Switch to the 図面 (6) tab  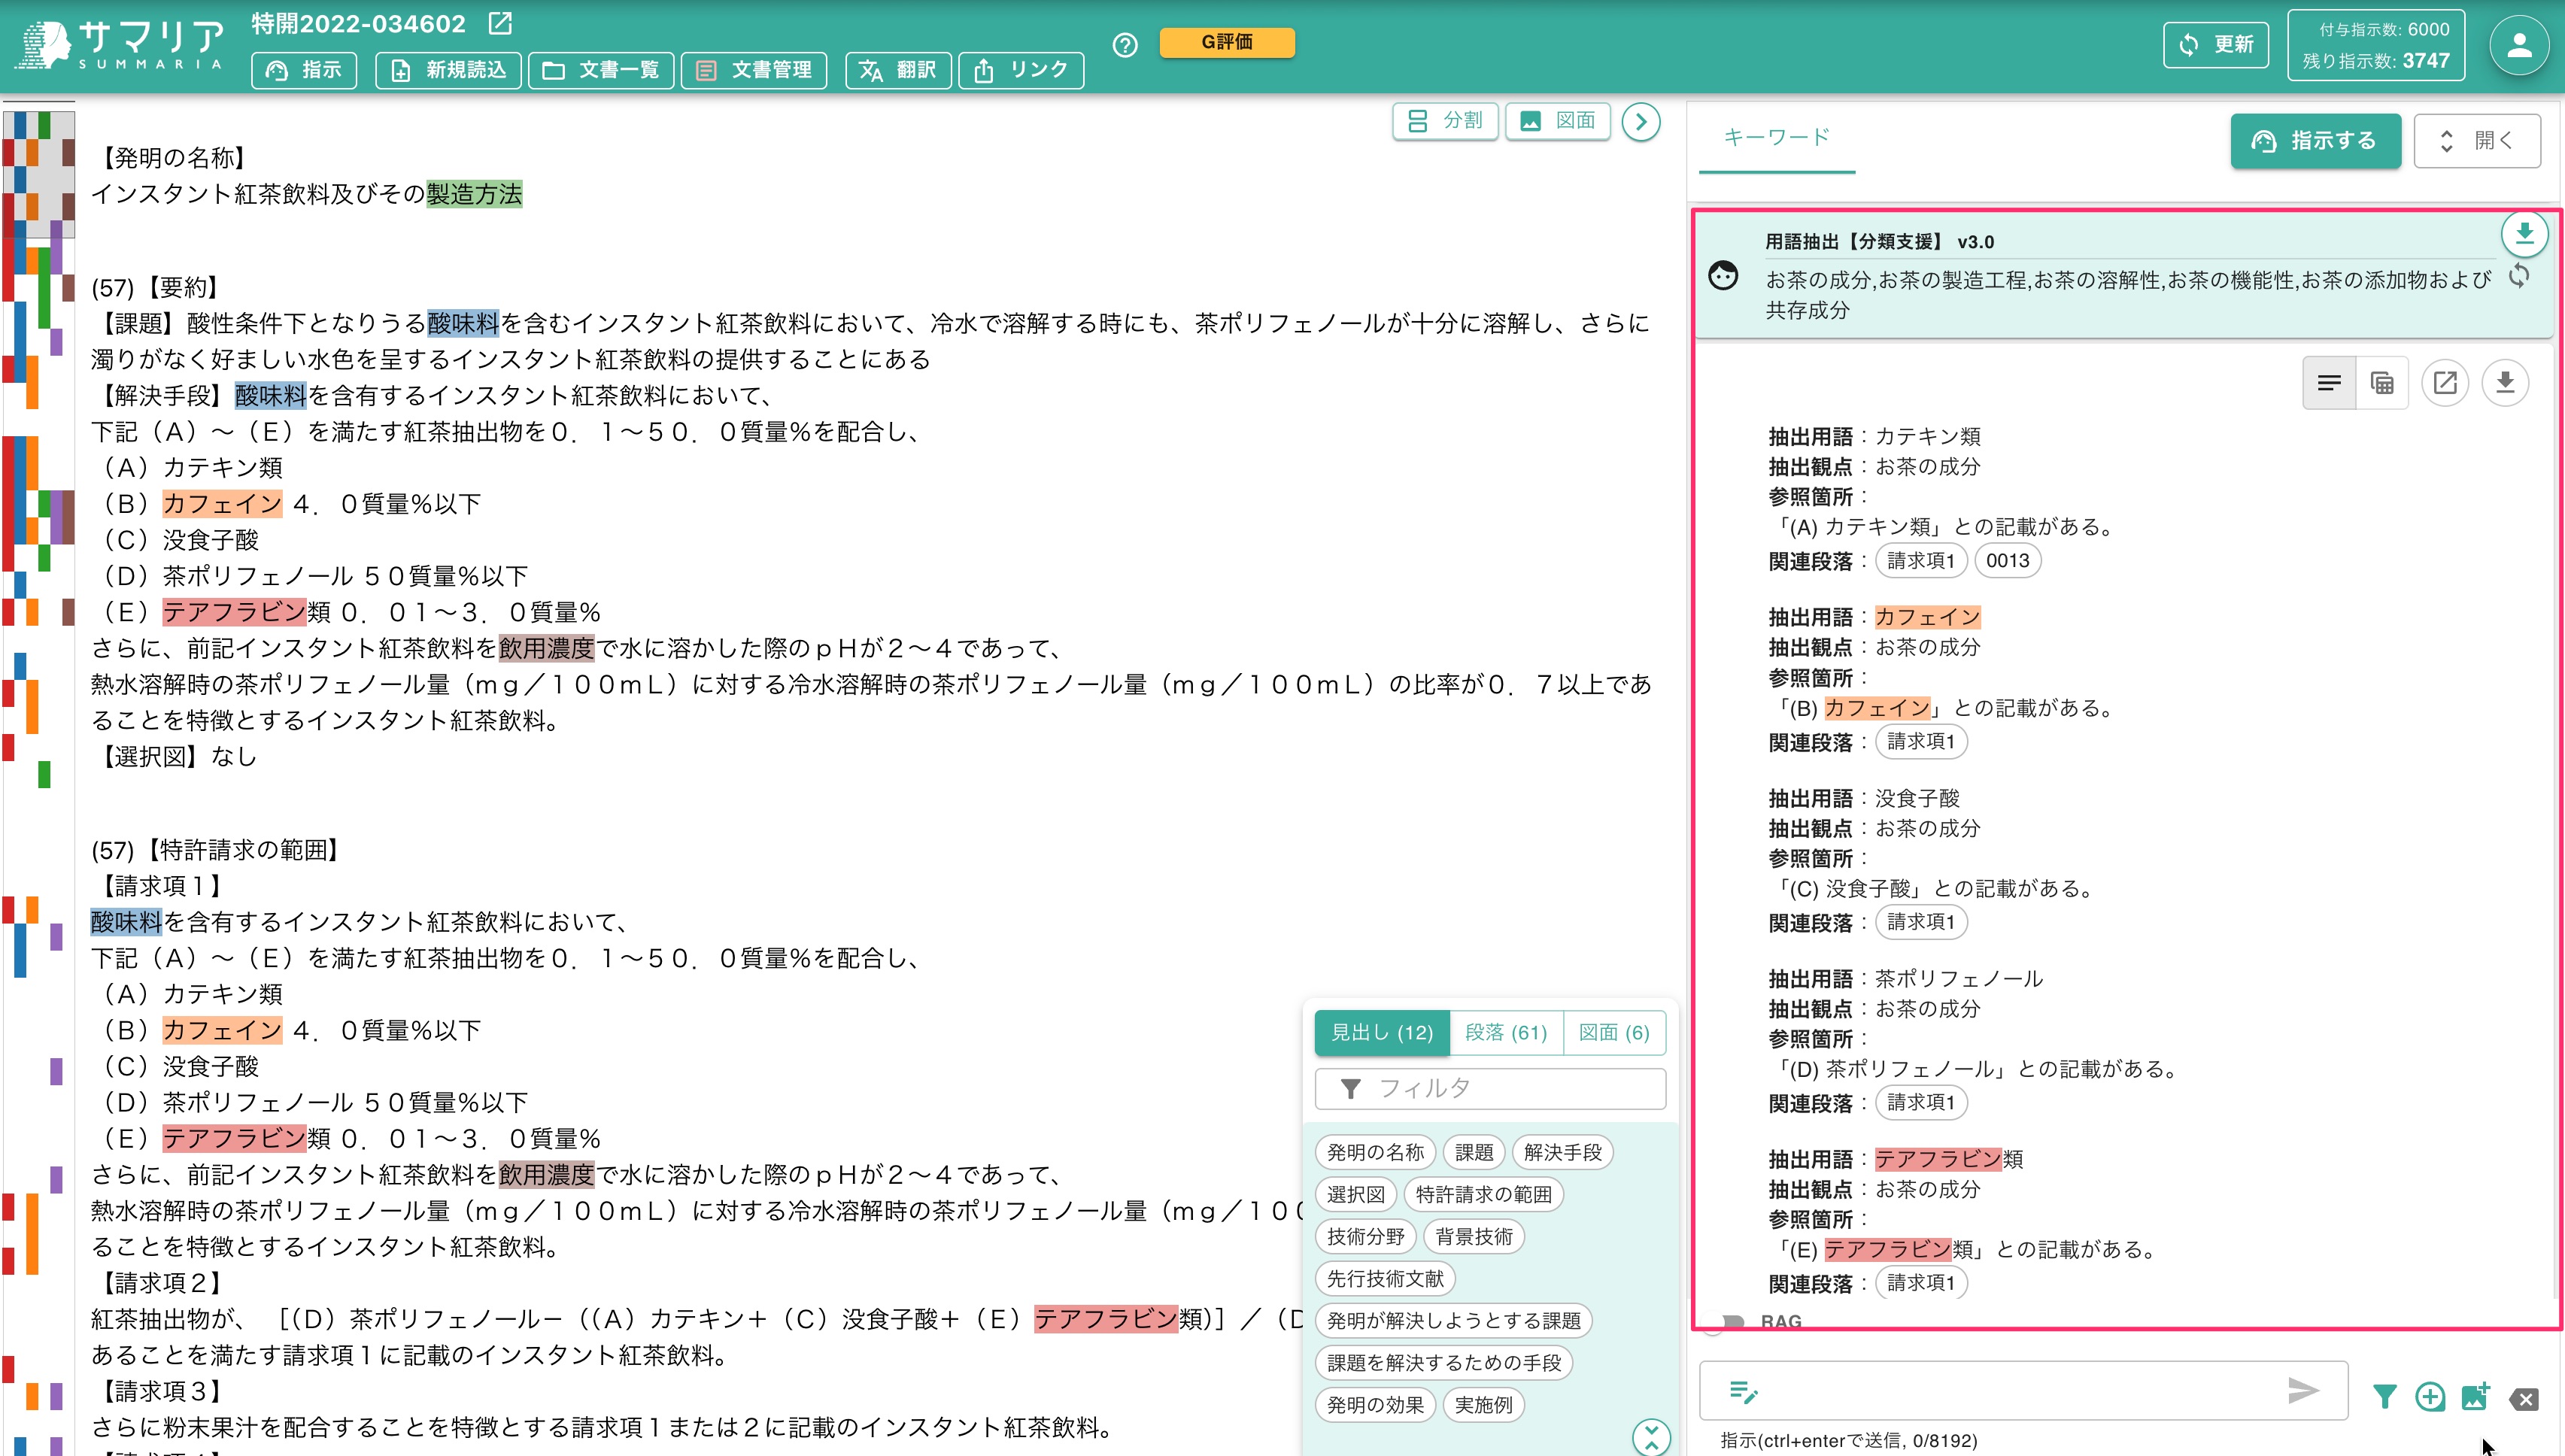[1614, 1032]
